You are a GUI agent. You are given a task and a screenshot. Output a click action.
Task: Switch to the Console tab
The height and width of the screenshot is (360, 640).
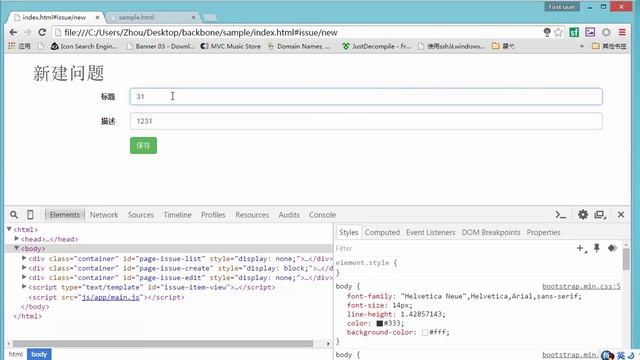[x=322, y=215]
